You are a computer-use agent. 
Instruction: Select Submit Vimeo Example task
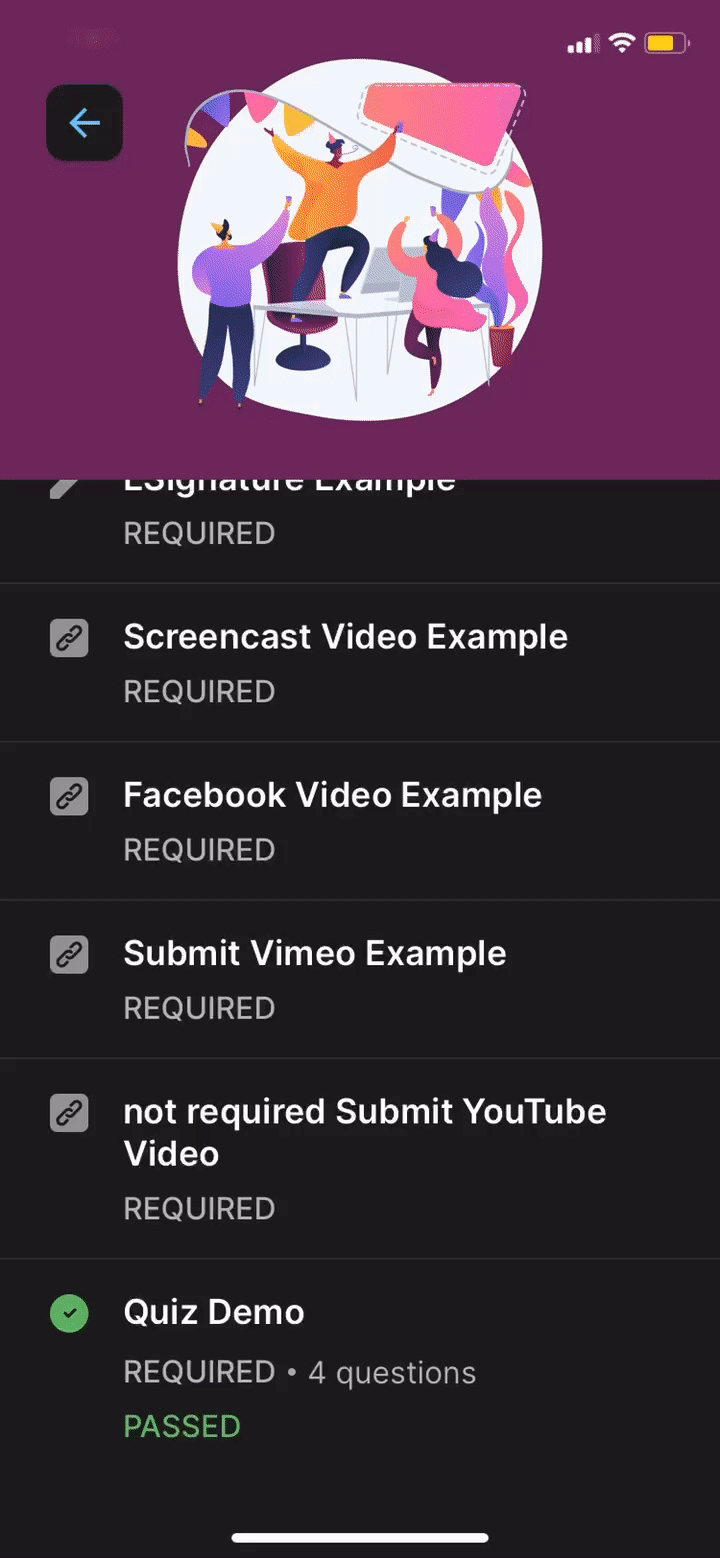click(360, 979)
